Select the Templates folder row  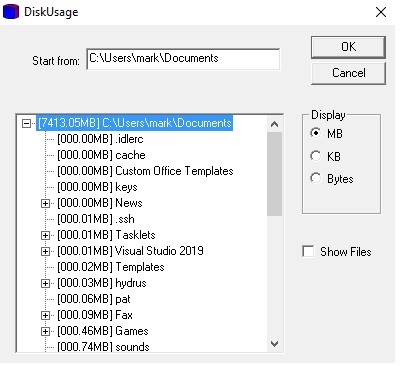point(111,267)
